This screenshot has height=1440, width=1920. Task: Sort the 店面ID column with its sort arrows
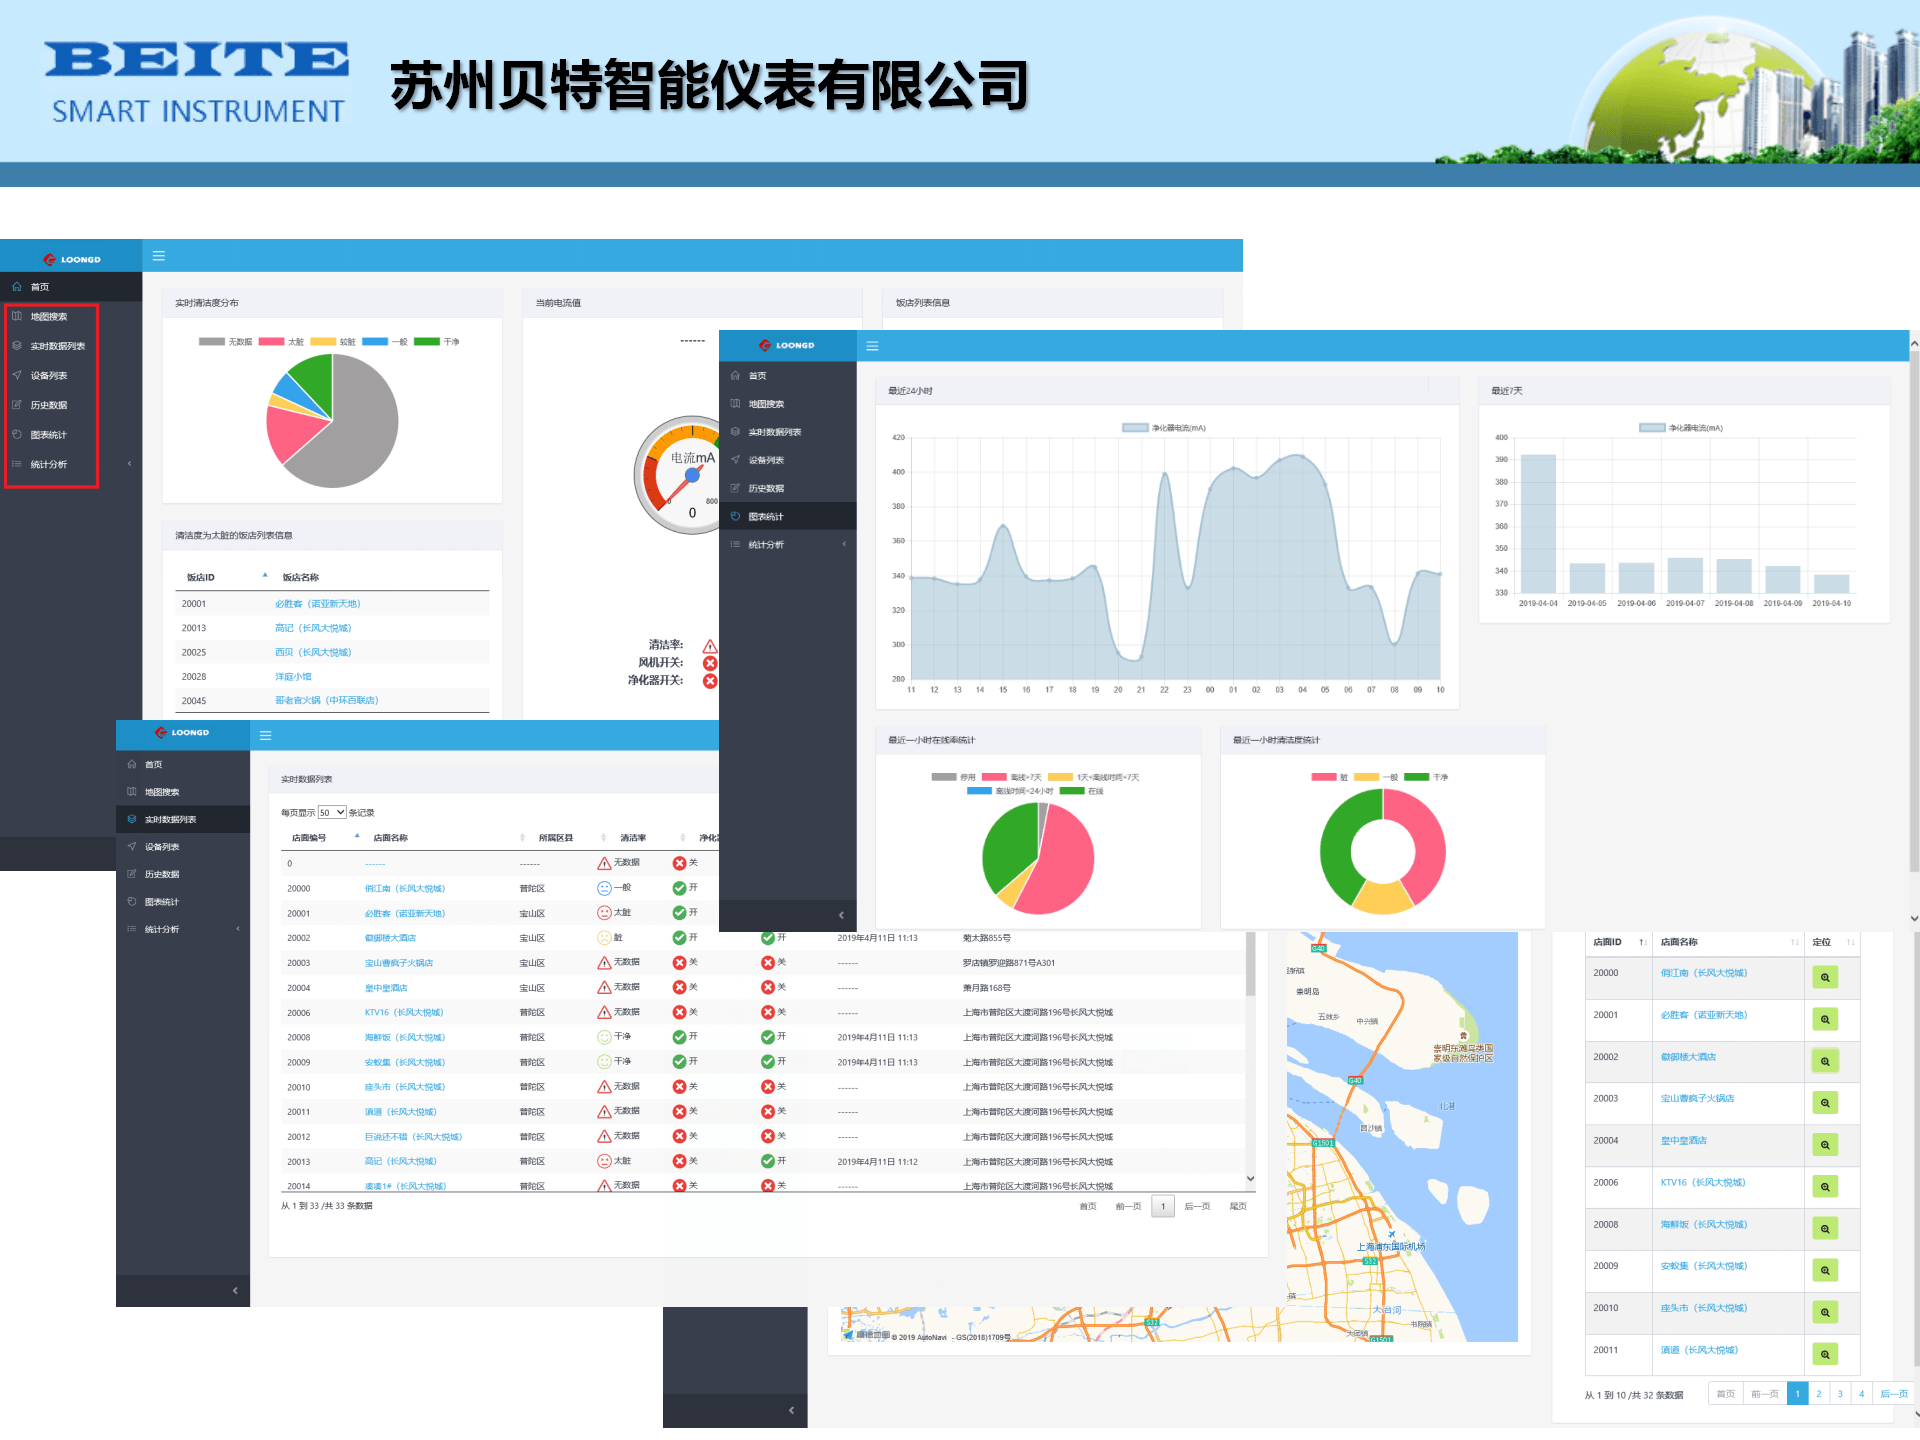point(1641,941)
